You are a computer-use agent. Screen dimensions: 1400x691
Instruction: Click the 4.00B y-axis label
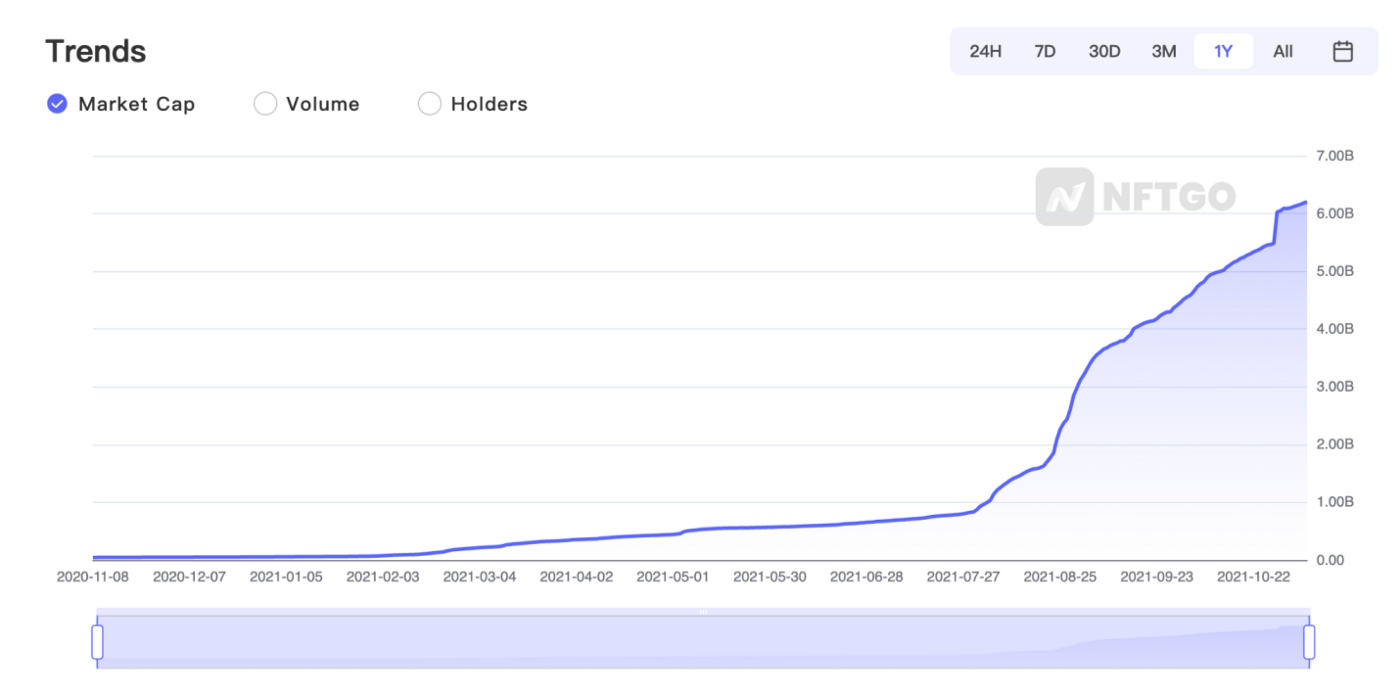(1334, 329)
